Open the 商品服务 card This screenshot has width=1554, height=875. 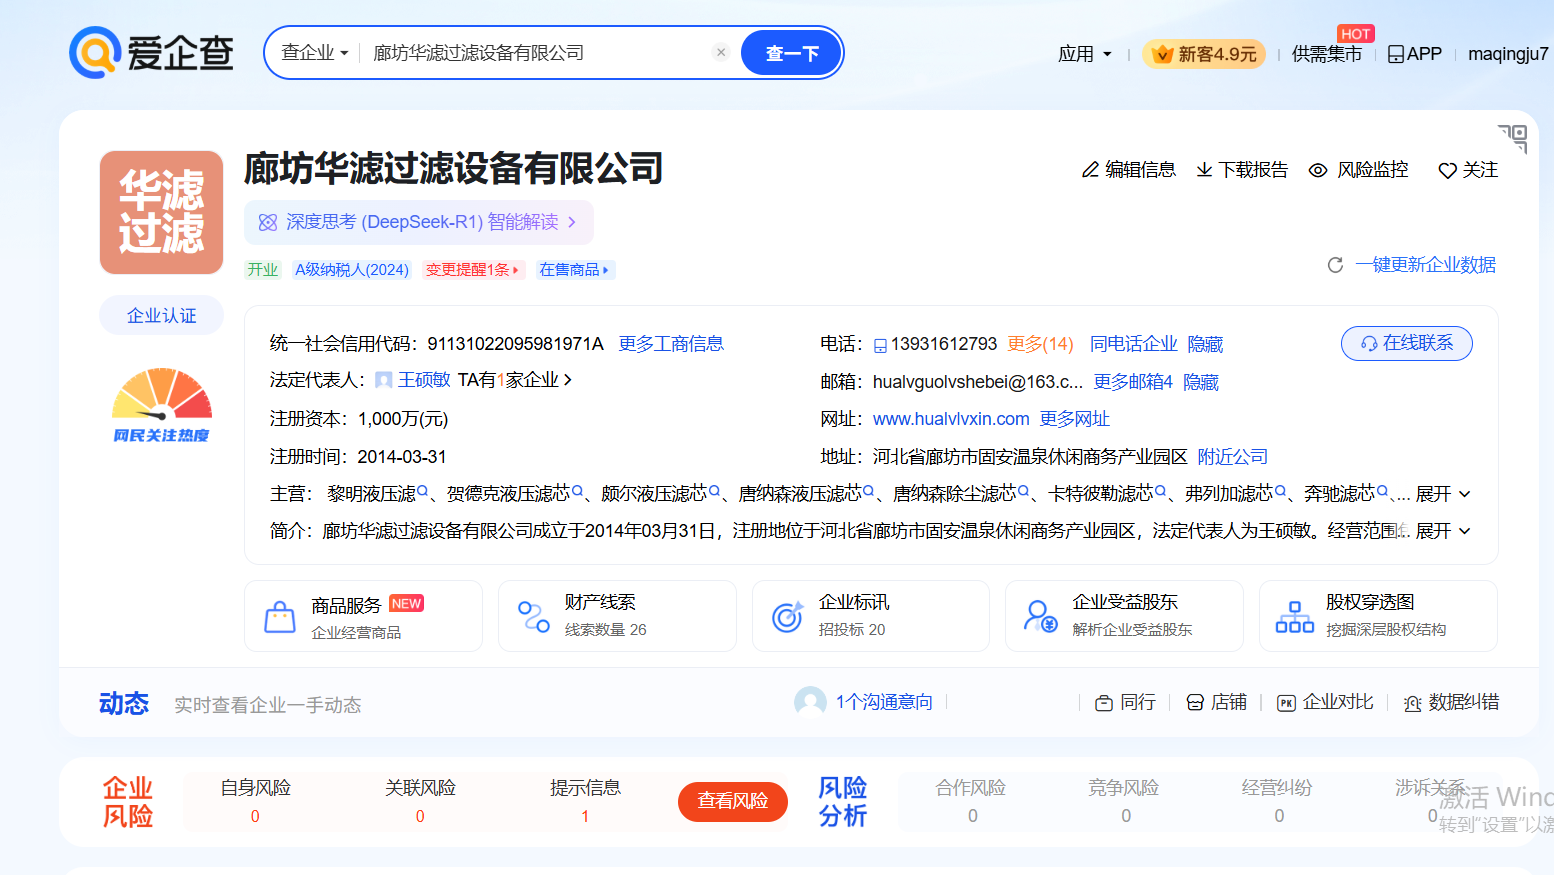[x=363, y=616]
